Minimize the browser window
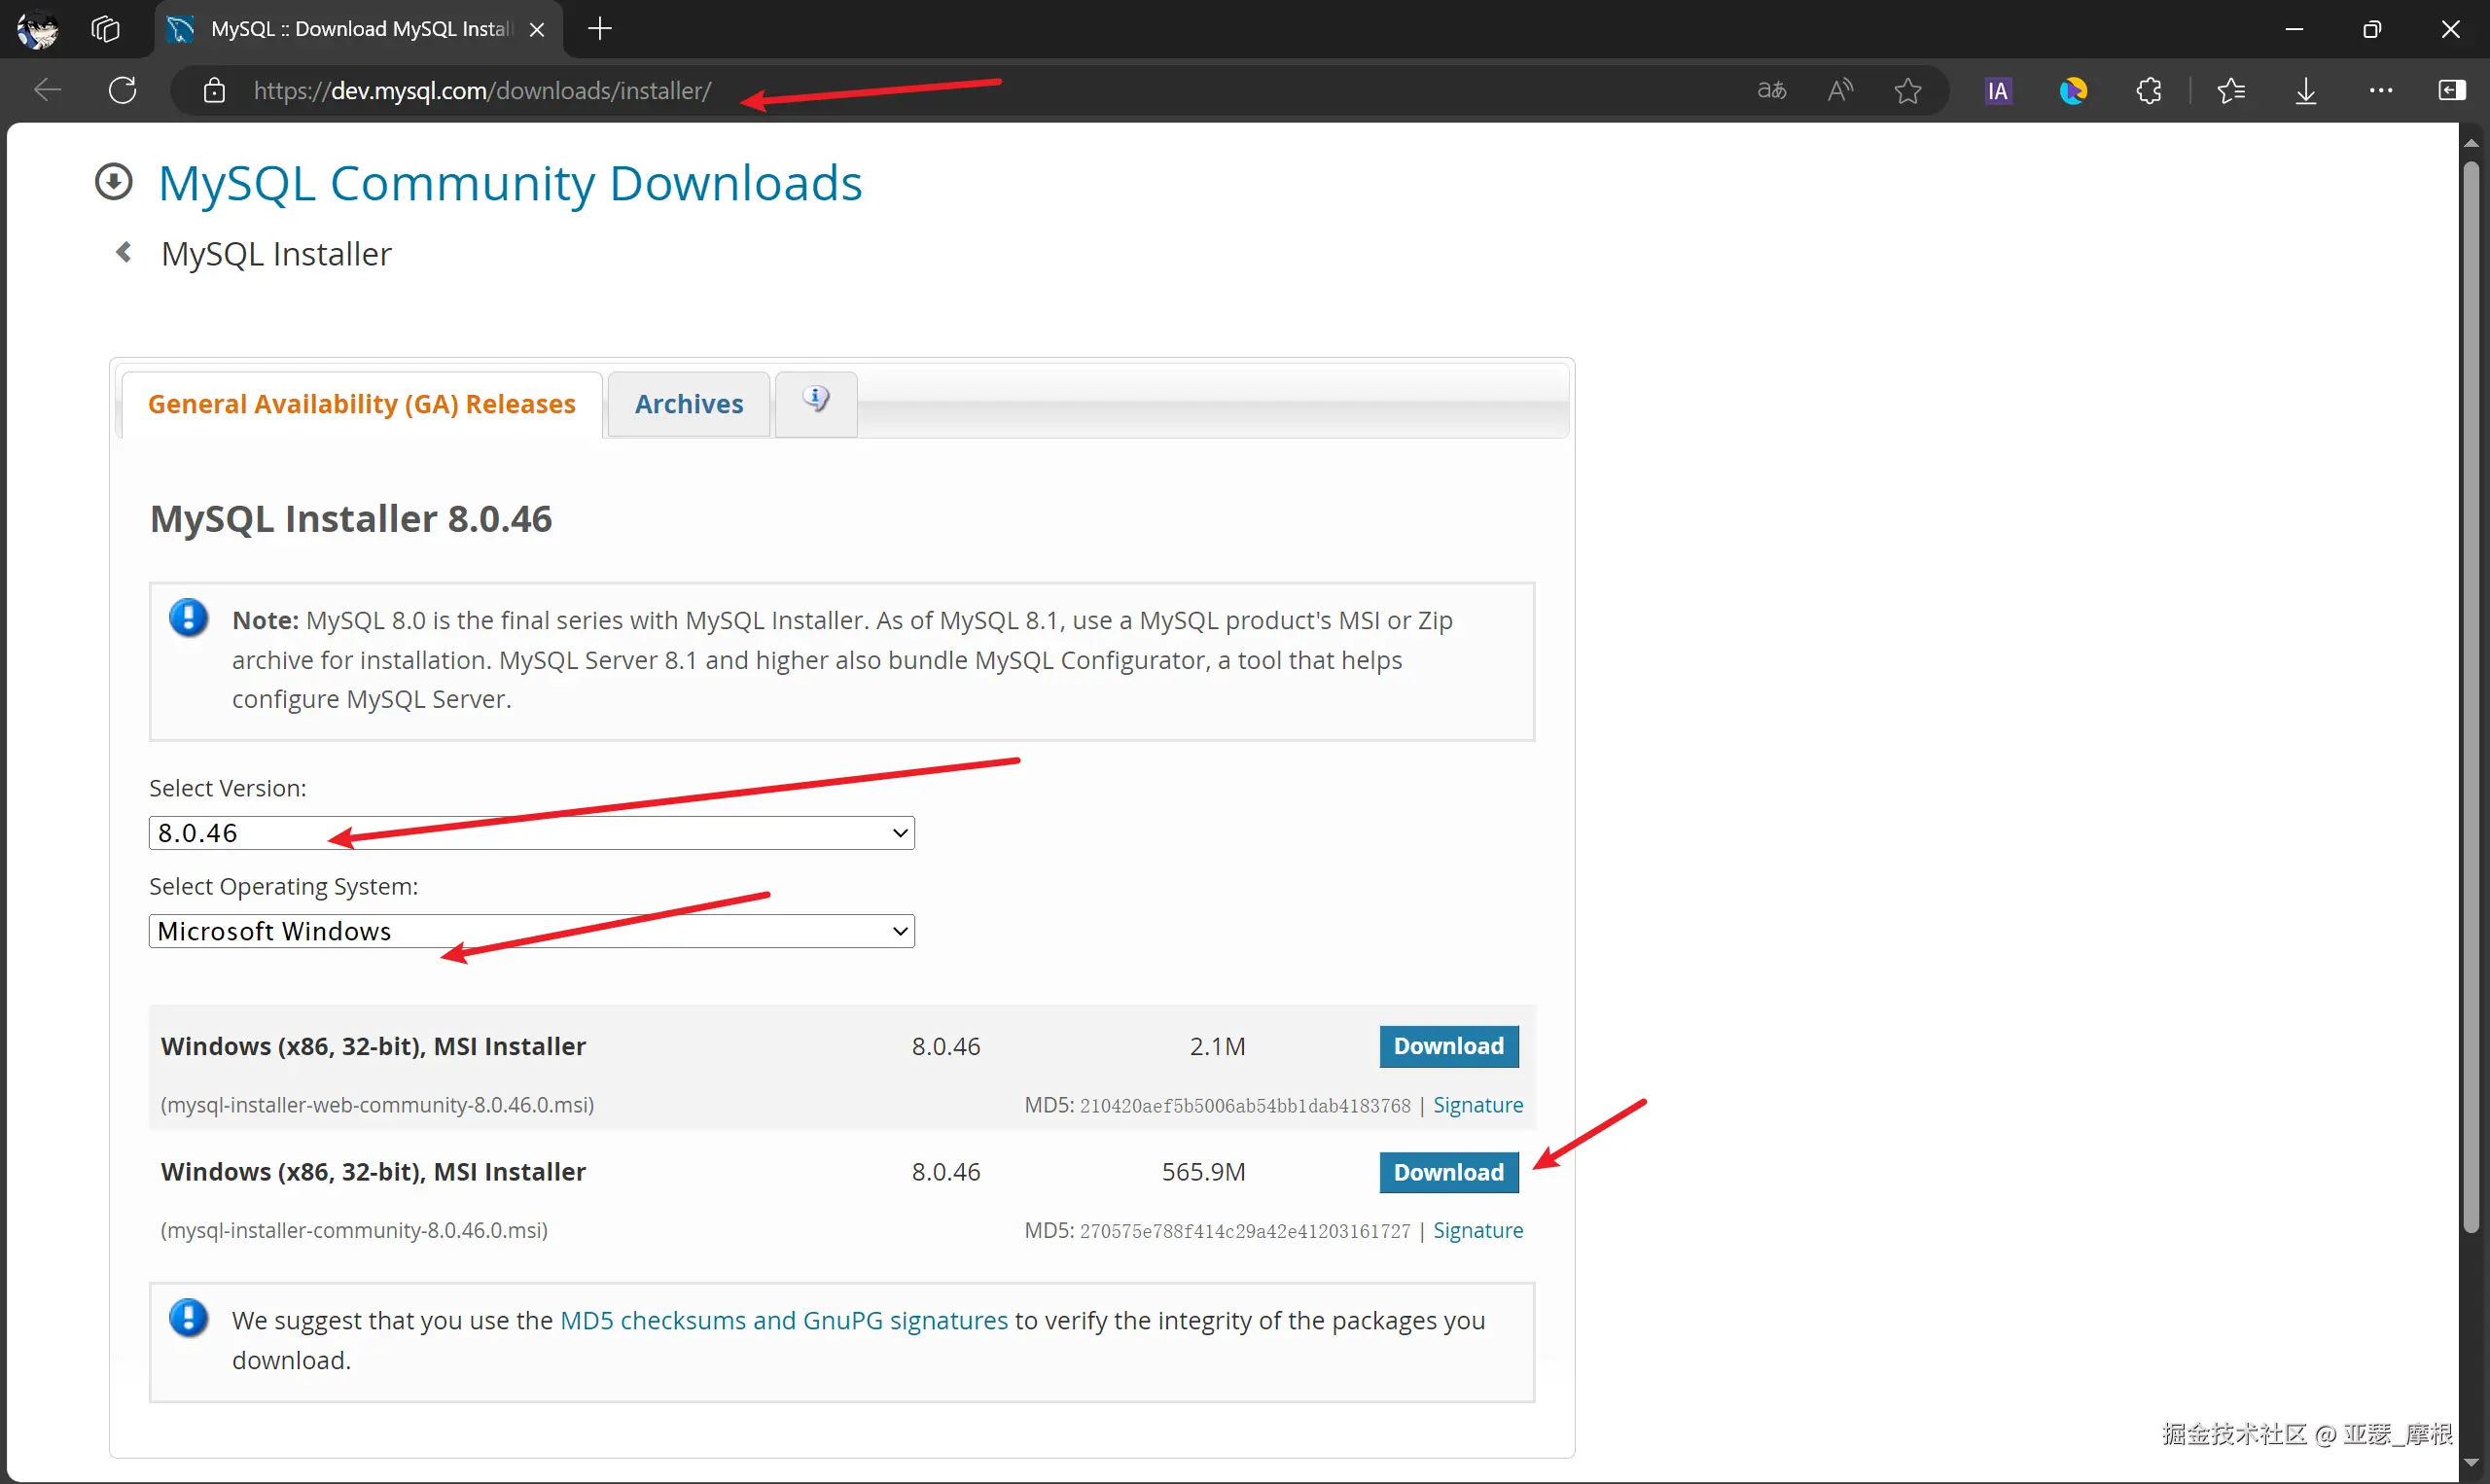Image resolution: width=2490 pixels, height=1484 pixels. pyautogui.click(x=2295, y=29)
